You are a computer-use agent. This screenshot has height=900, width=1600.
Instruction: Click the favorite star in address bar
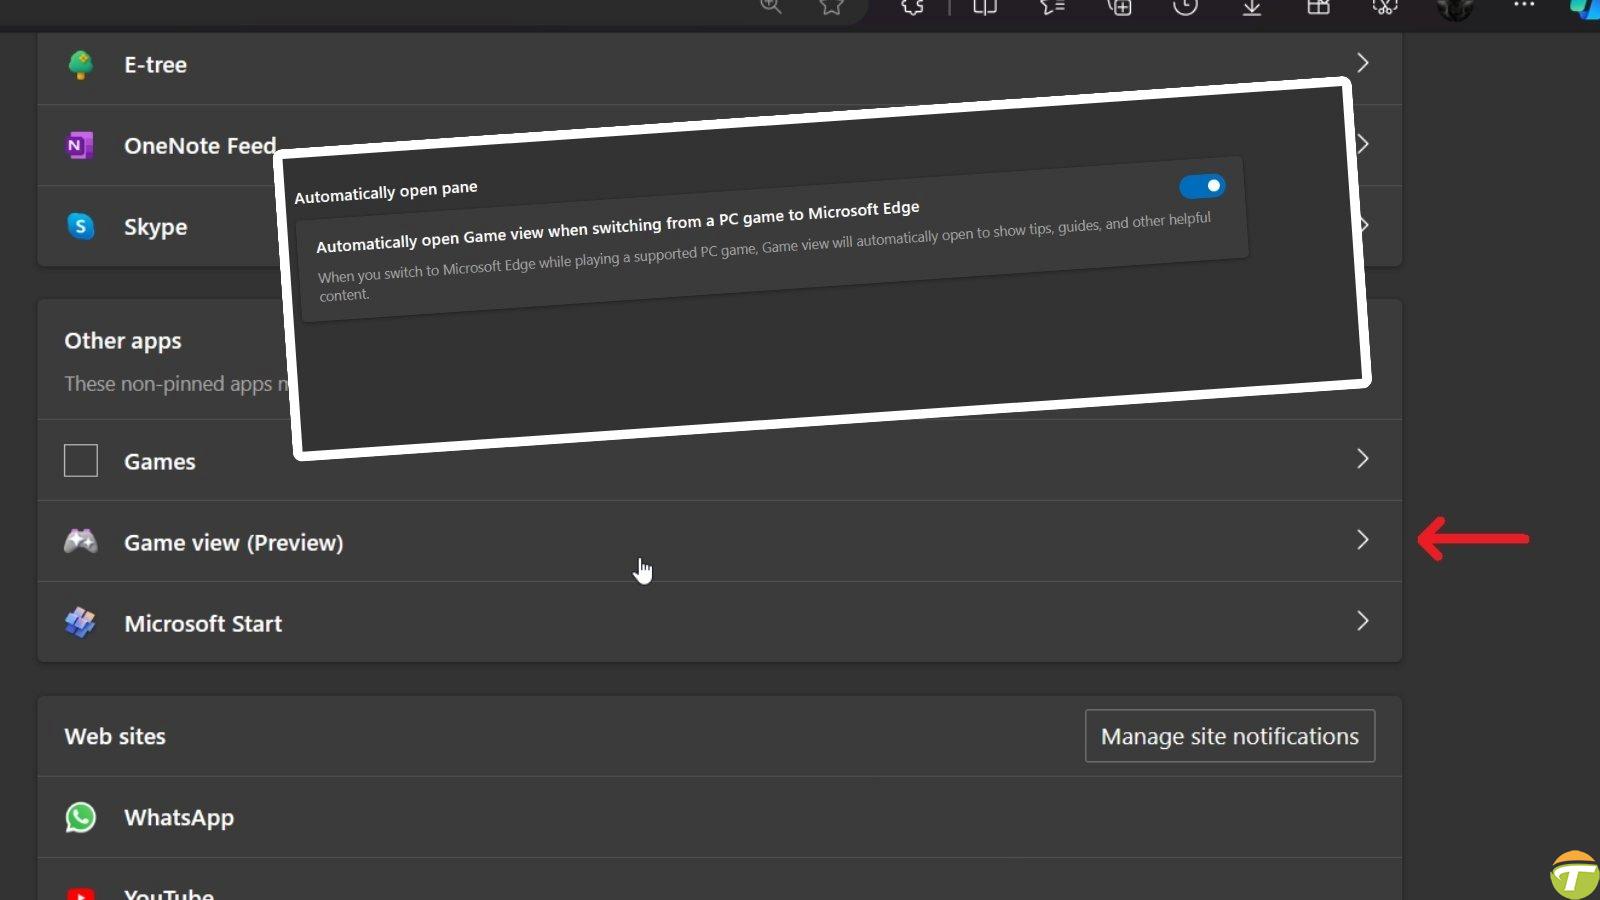coord(831,7)
